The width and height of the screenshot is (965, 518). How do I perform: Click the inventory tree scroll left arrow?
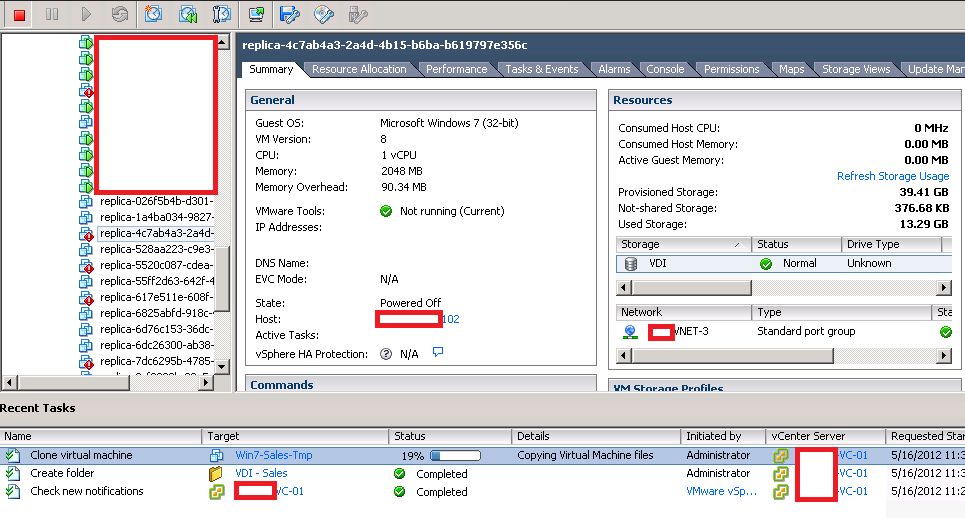9,383
